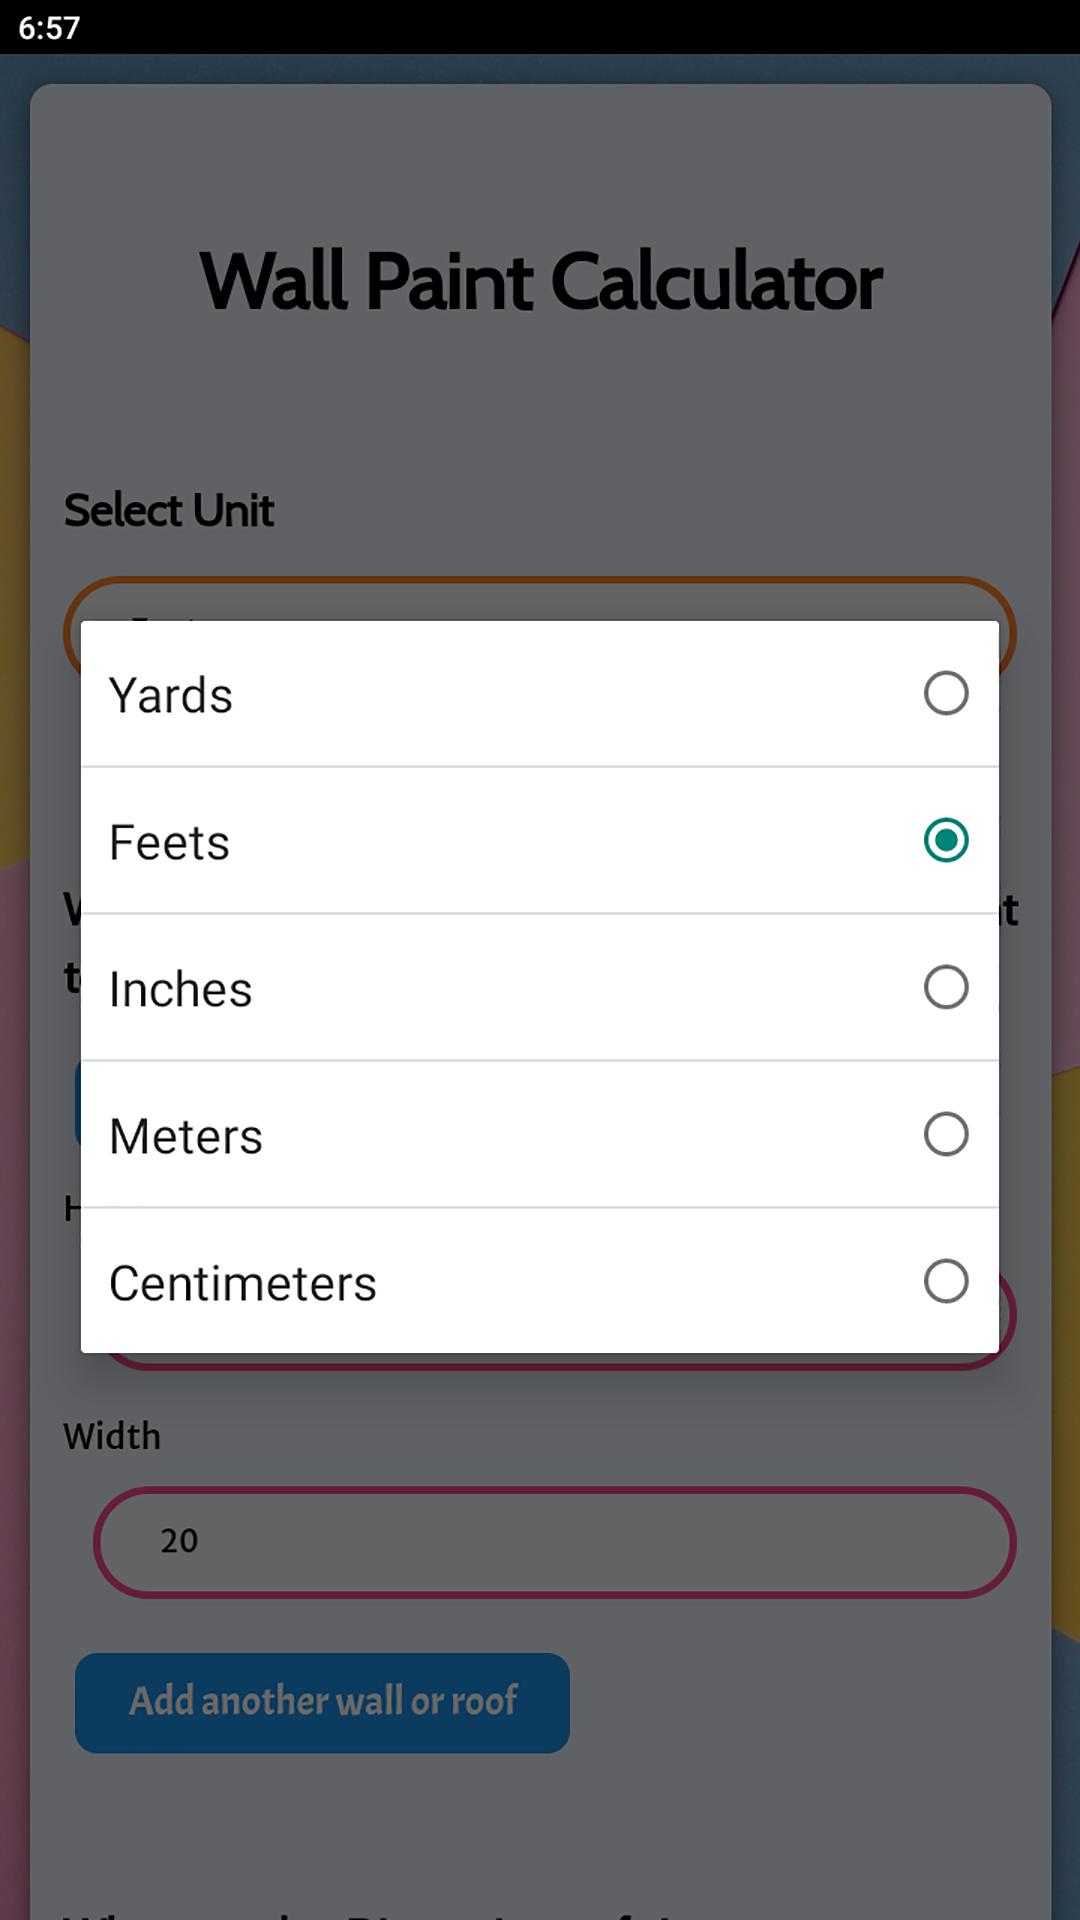The height and width of the screenshot is (1920, 1080).
Task: Pick the Centimeters list entry text
Action: (x=242, y=1283)
